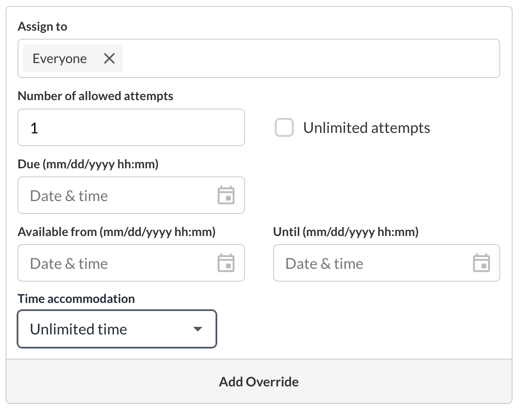Click empty area of Assign to box
The height and width of the screenshot is (409, 519).
tap(310, 58)
